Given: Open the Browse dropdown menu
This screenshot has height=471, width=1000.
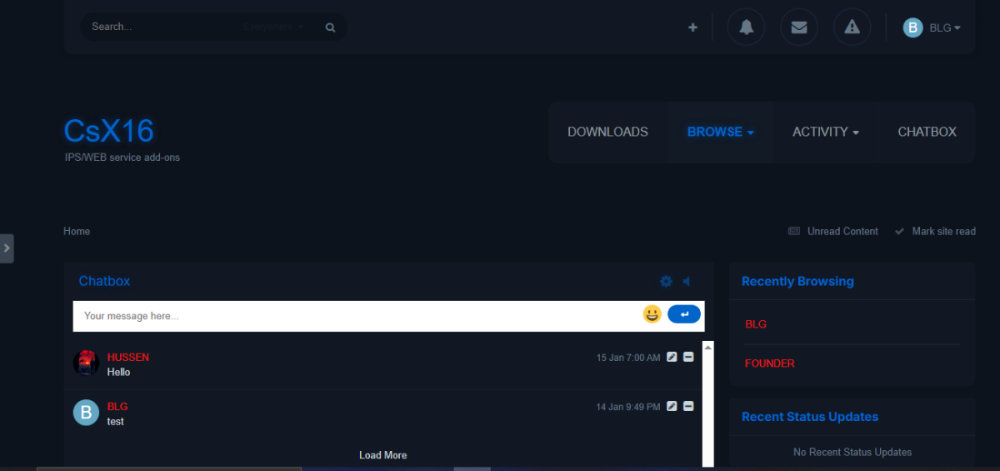Looking at the screenshot, I should click(720, 132).
